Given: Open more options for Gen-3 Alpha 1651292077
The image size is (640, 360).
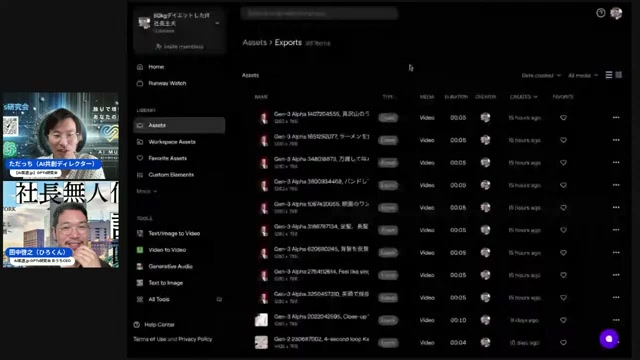Looking at the screenshot, I should click(616, 140).
